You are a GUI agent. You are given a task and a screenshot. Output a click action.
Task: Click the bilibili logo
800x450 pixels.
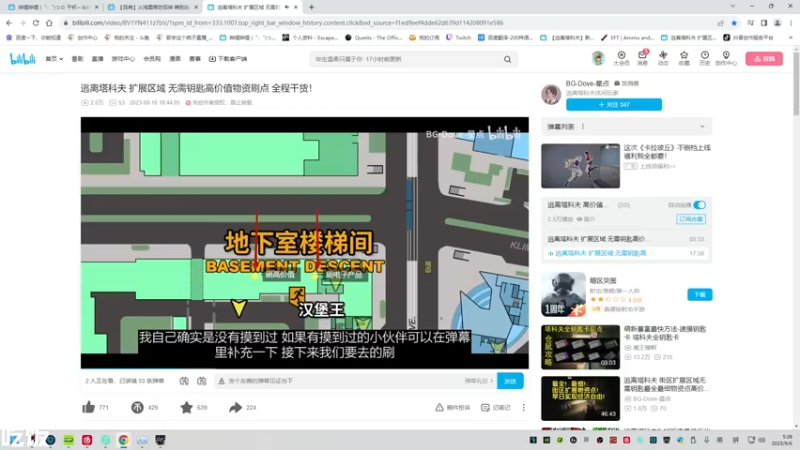click(23, 59)
